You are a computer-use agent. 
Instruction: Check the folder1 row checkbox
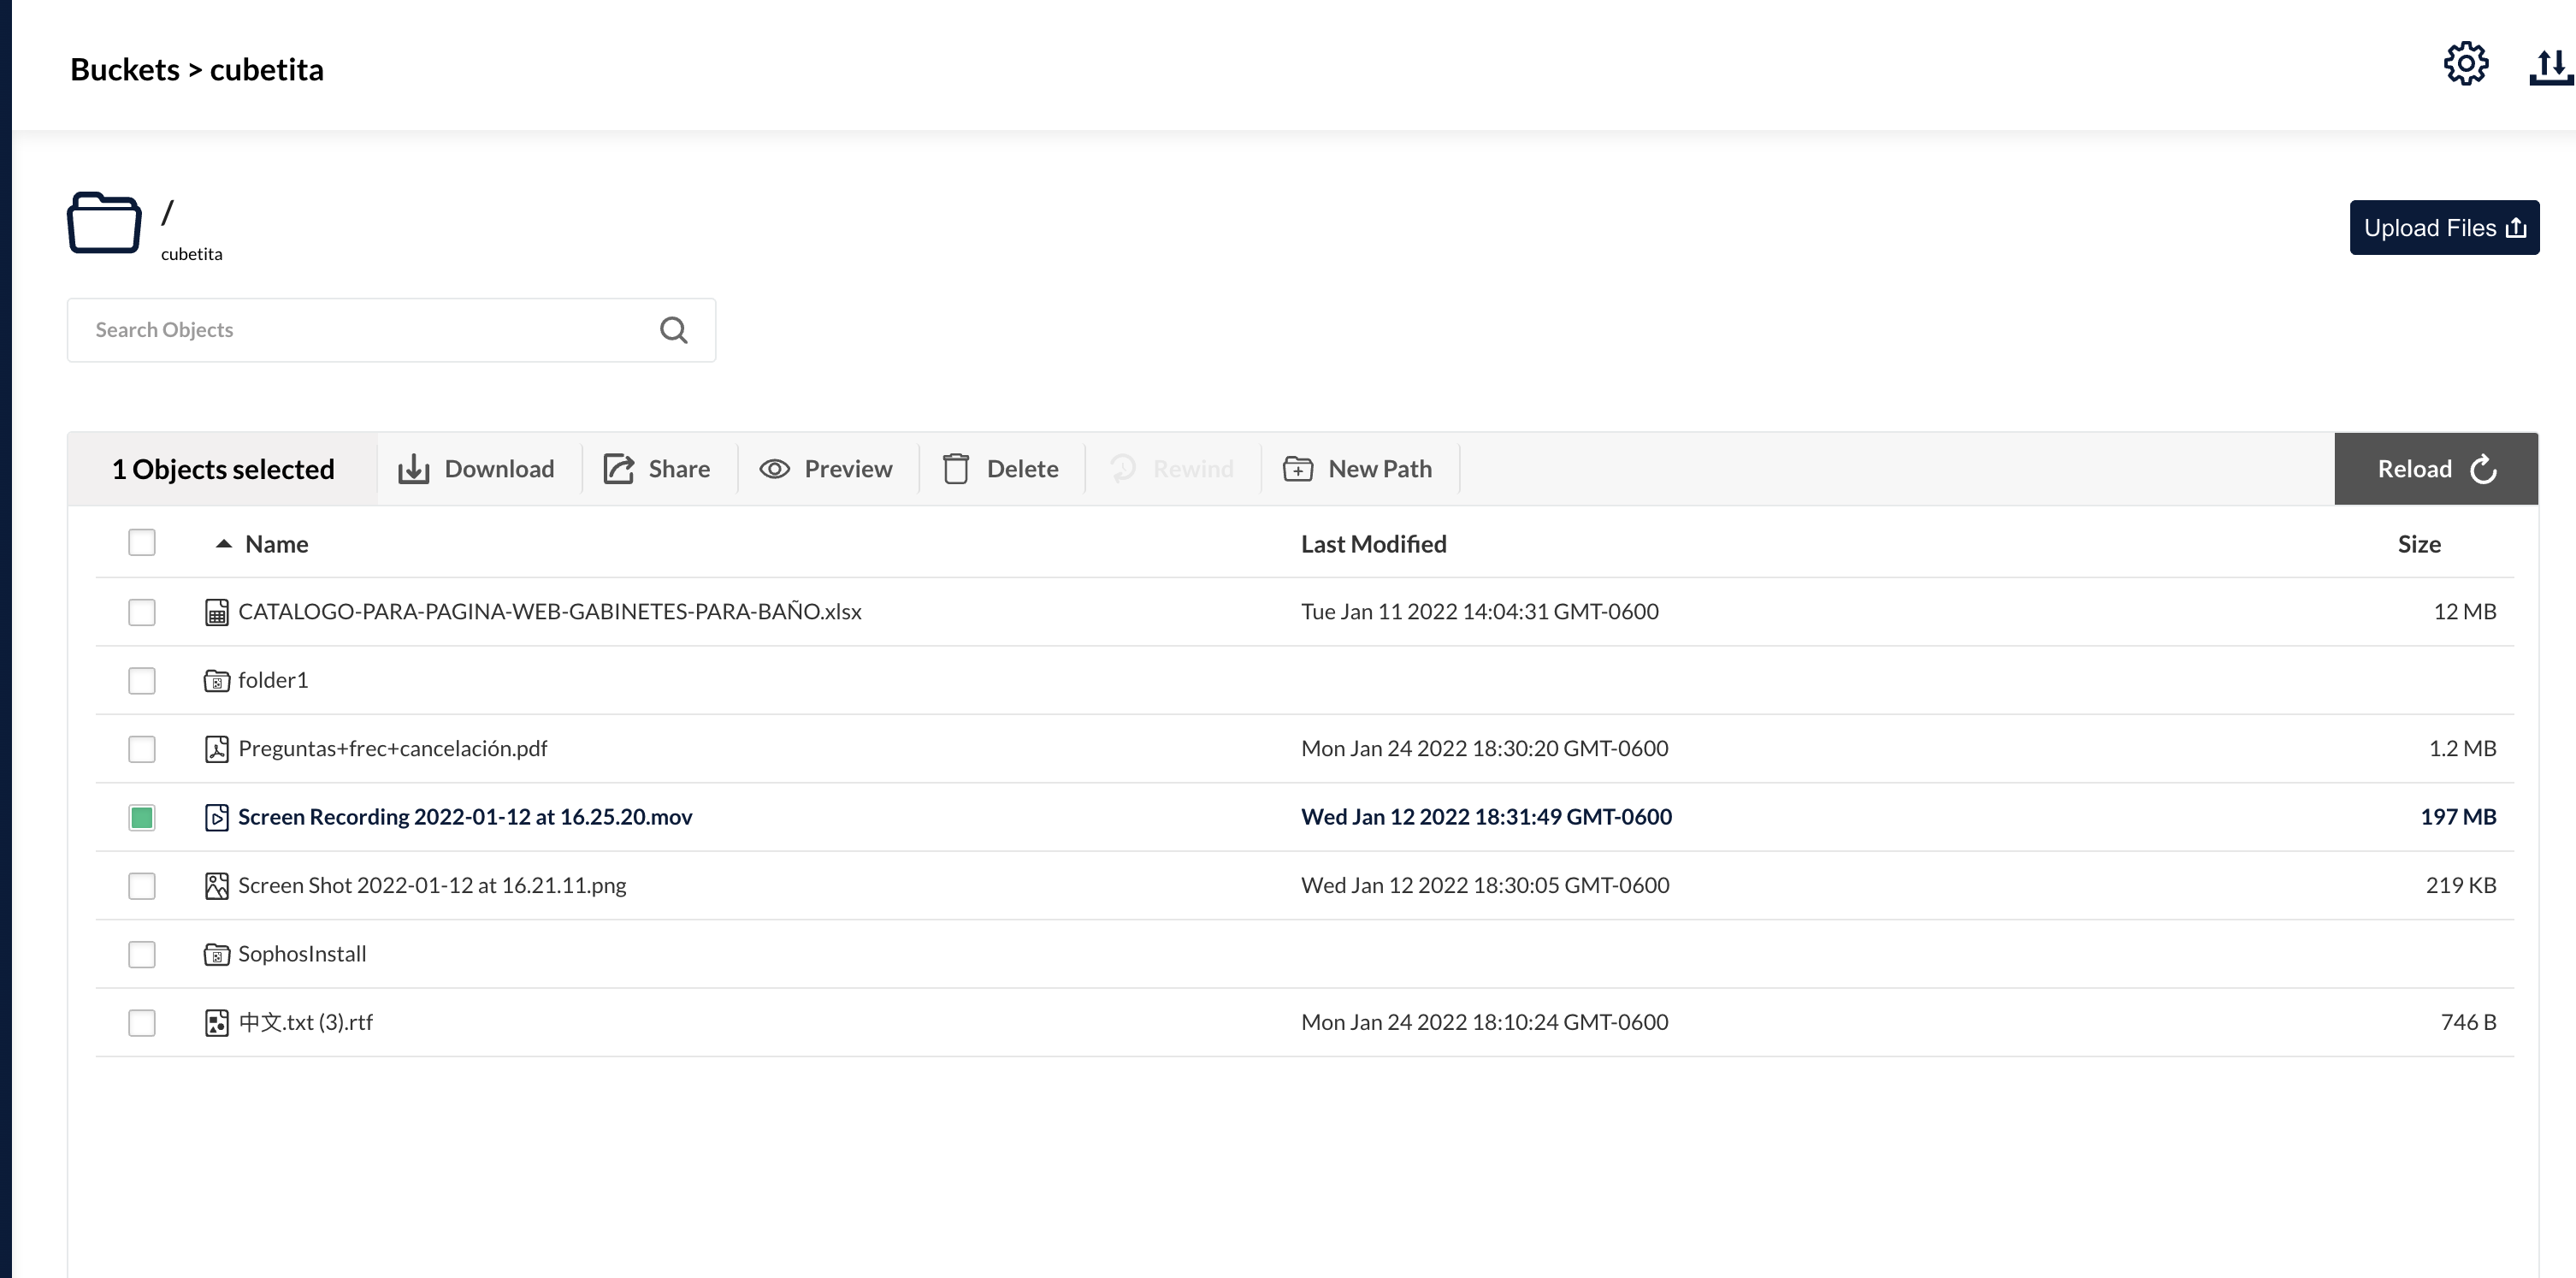pos(142,681)
